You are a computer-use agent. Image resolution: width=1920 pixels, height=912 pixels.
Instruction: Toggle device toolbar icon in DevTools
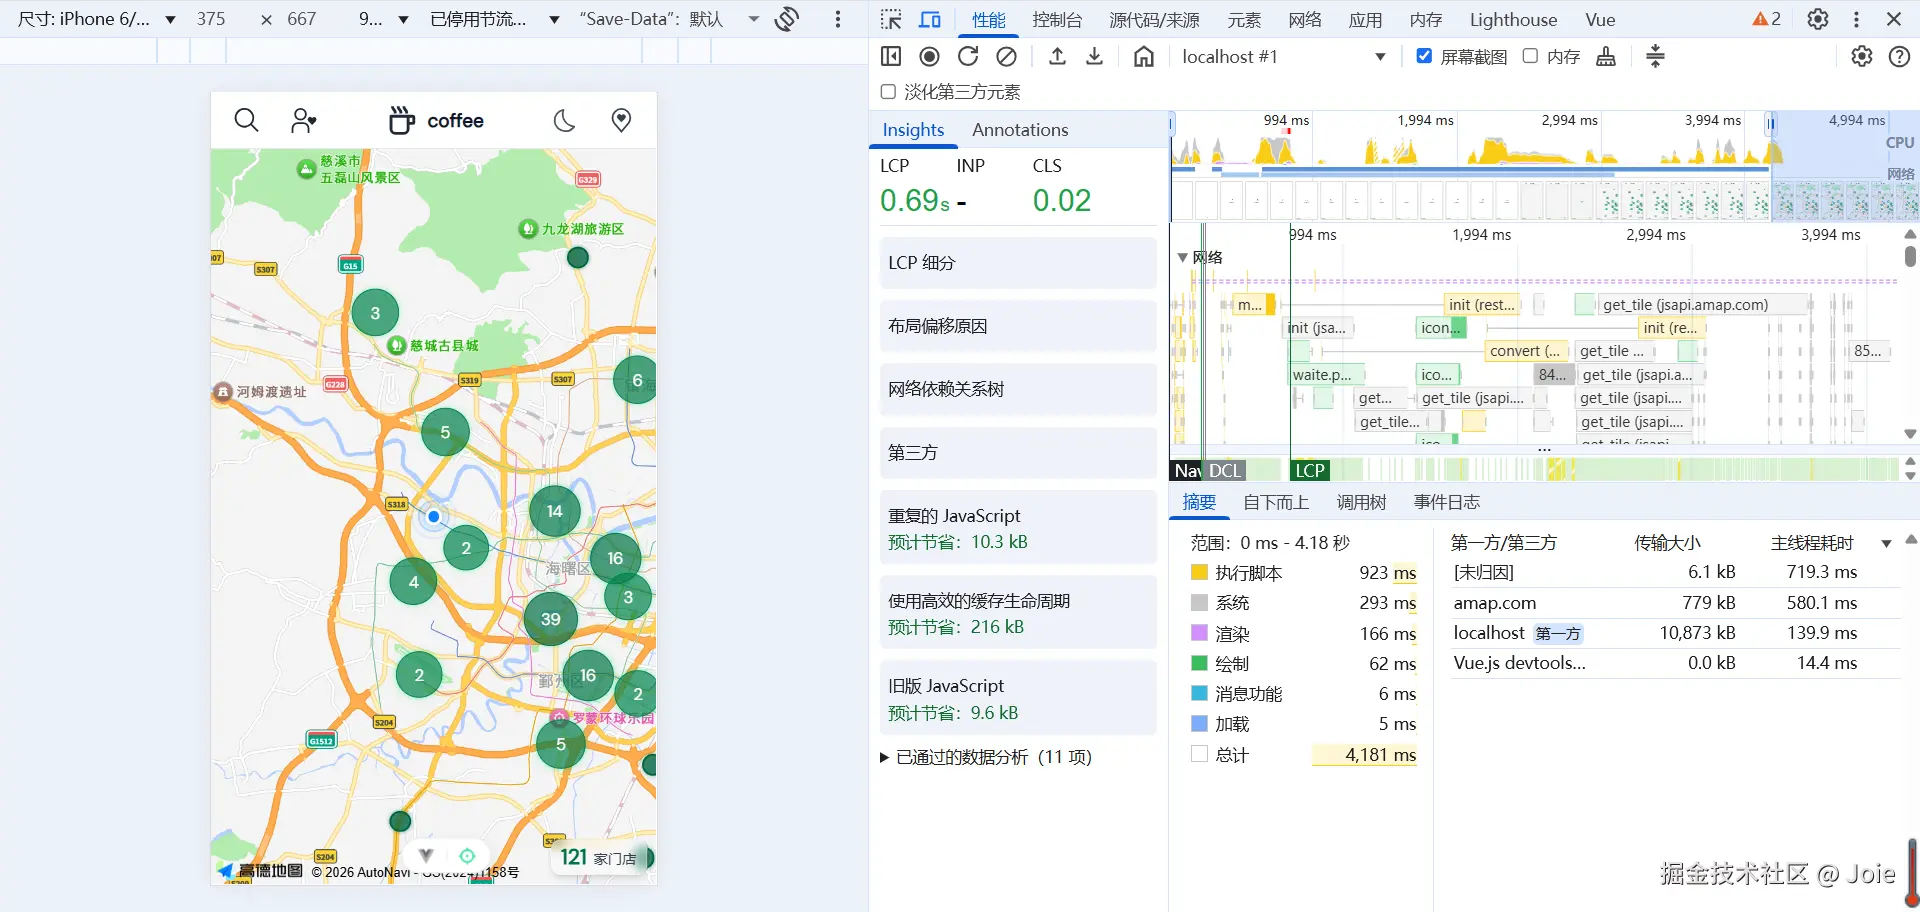tap(930, 20)
